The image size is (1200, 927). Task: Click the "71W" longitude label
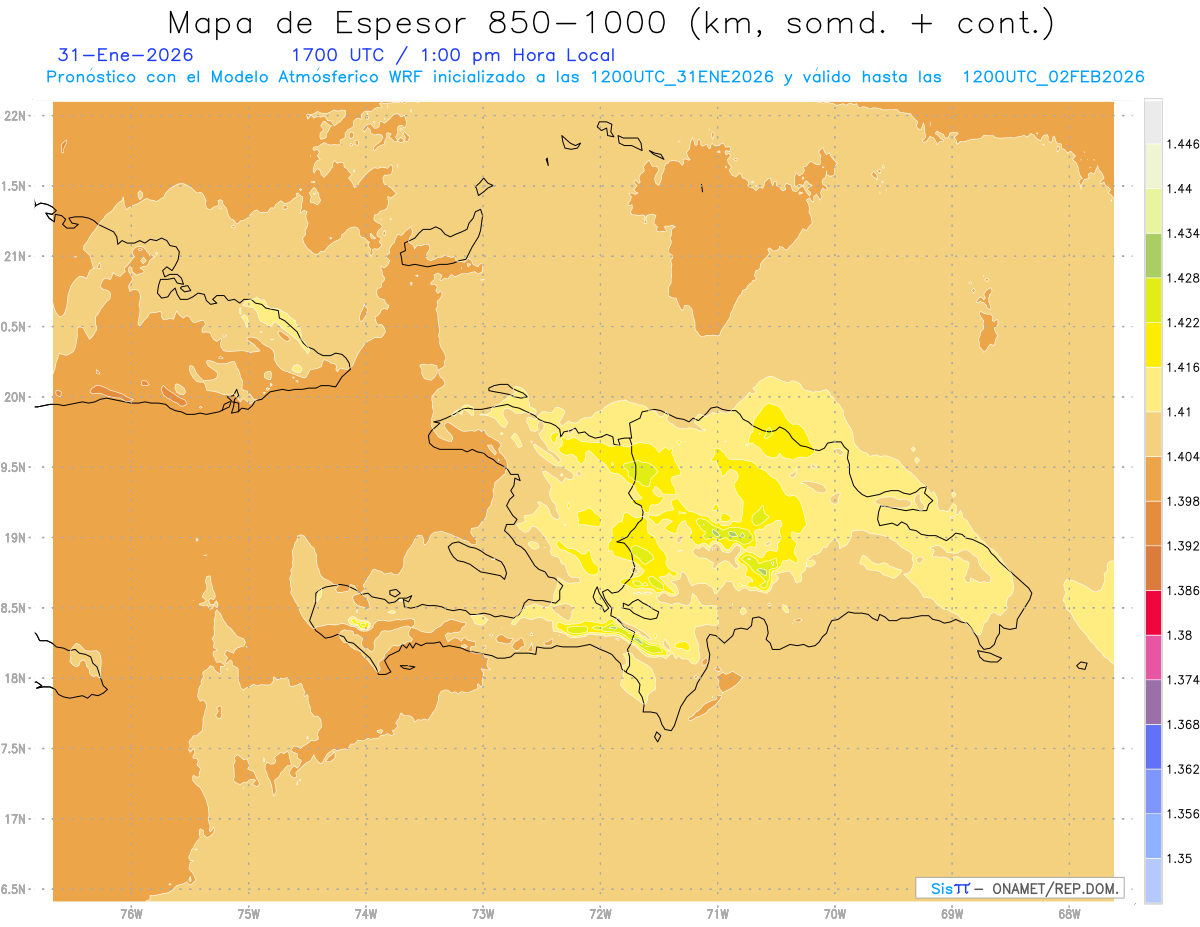coord(718,913)
